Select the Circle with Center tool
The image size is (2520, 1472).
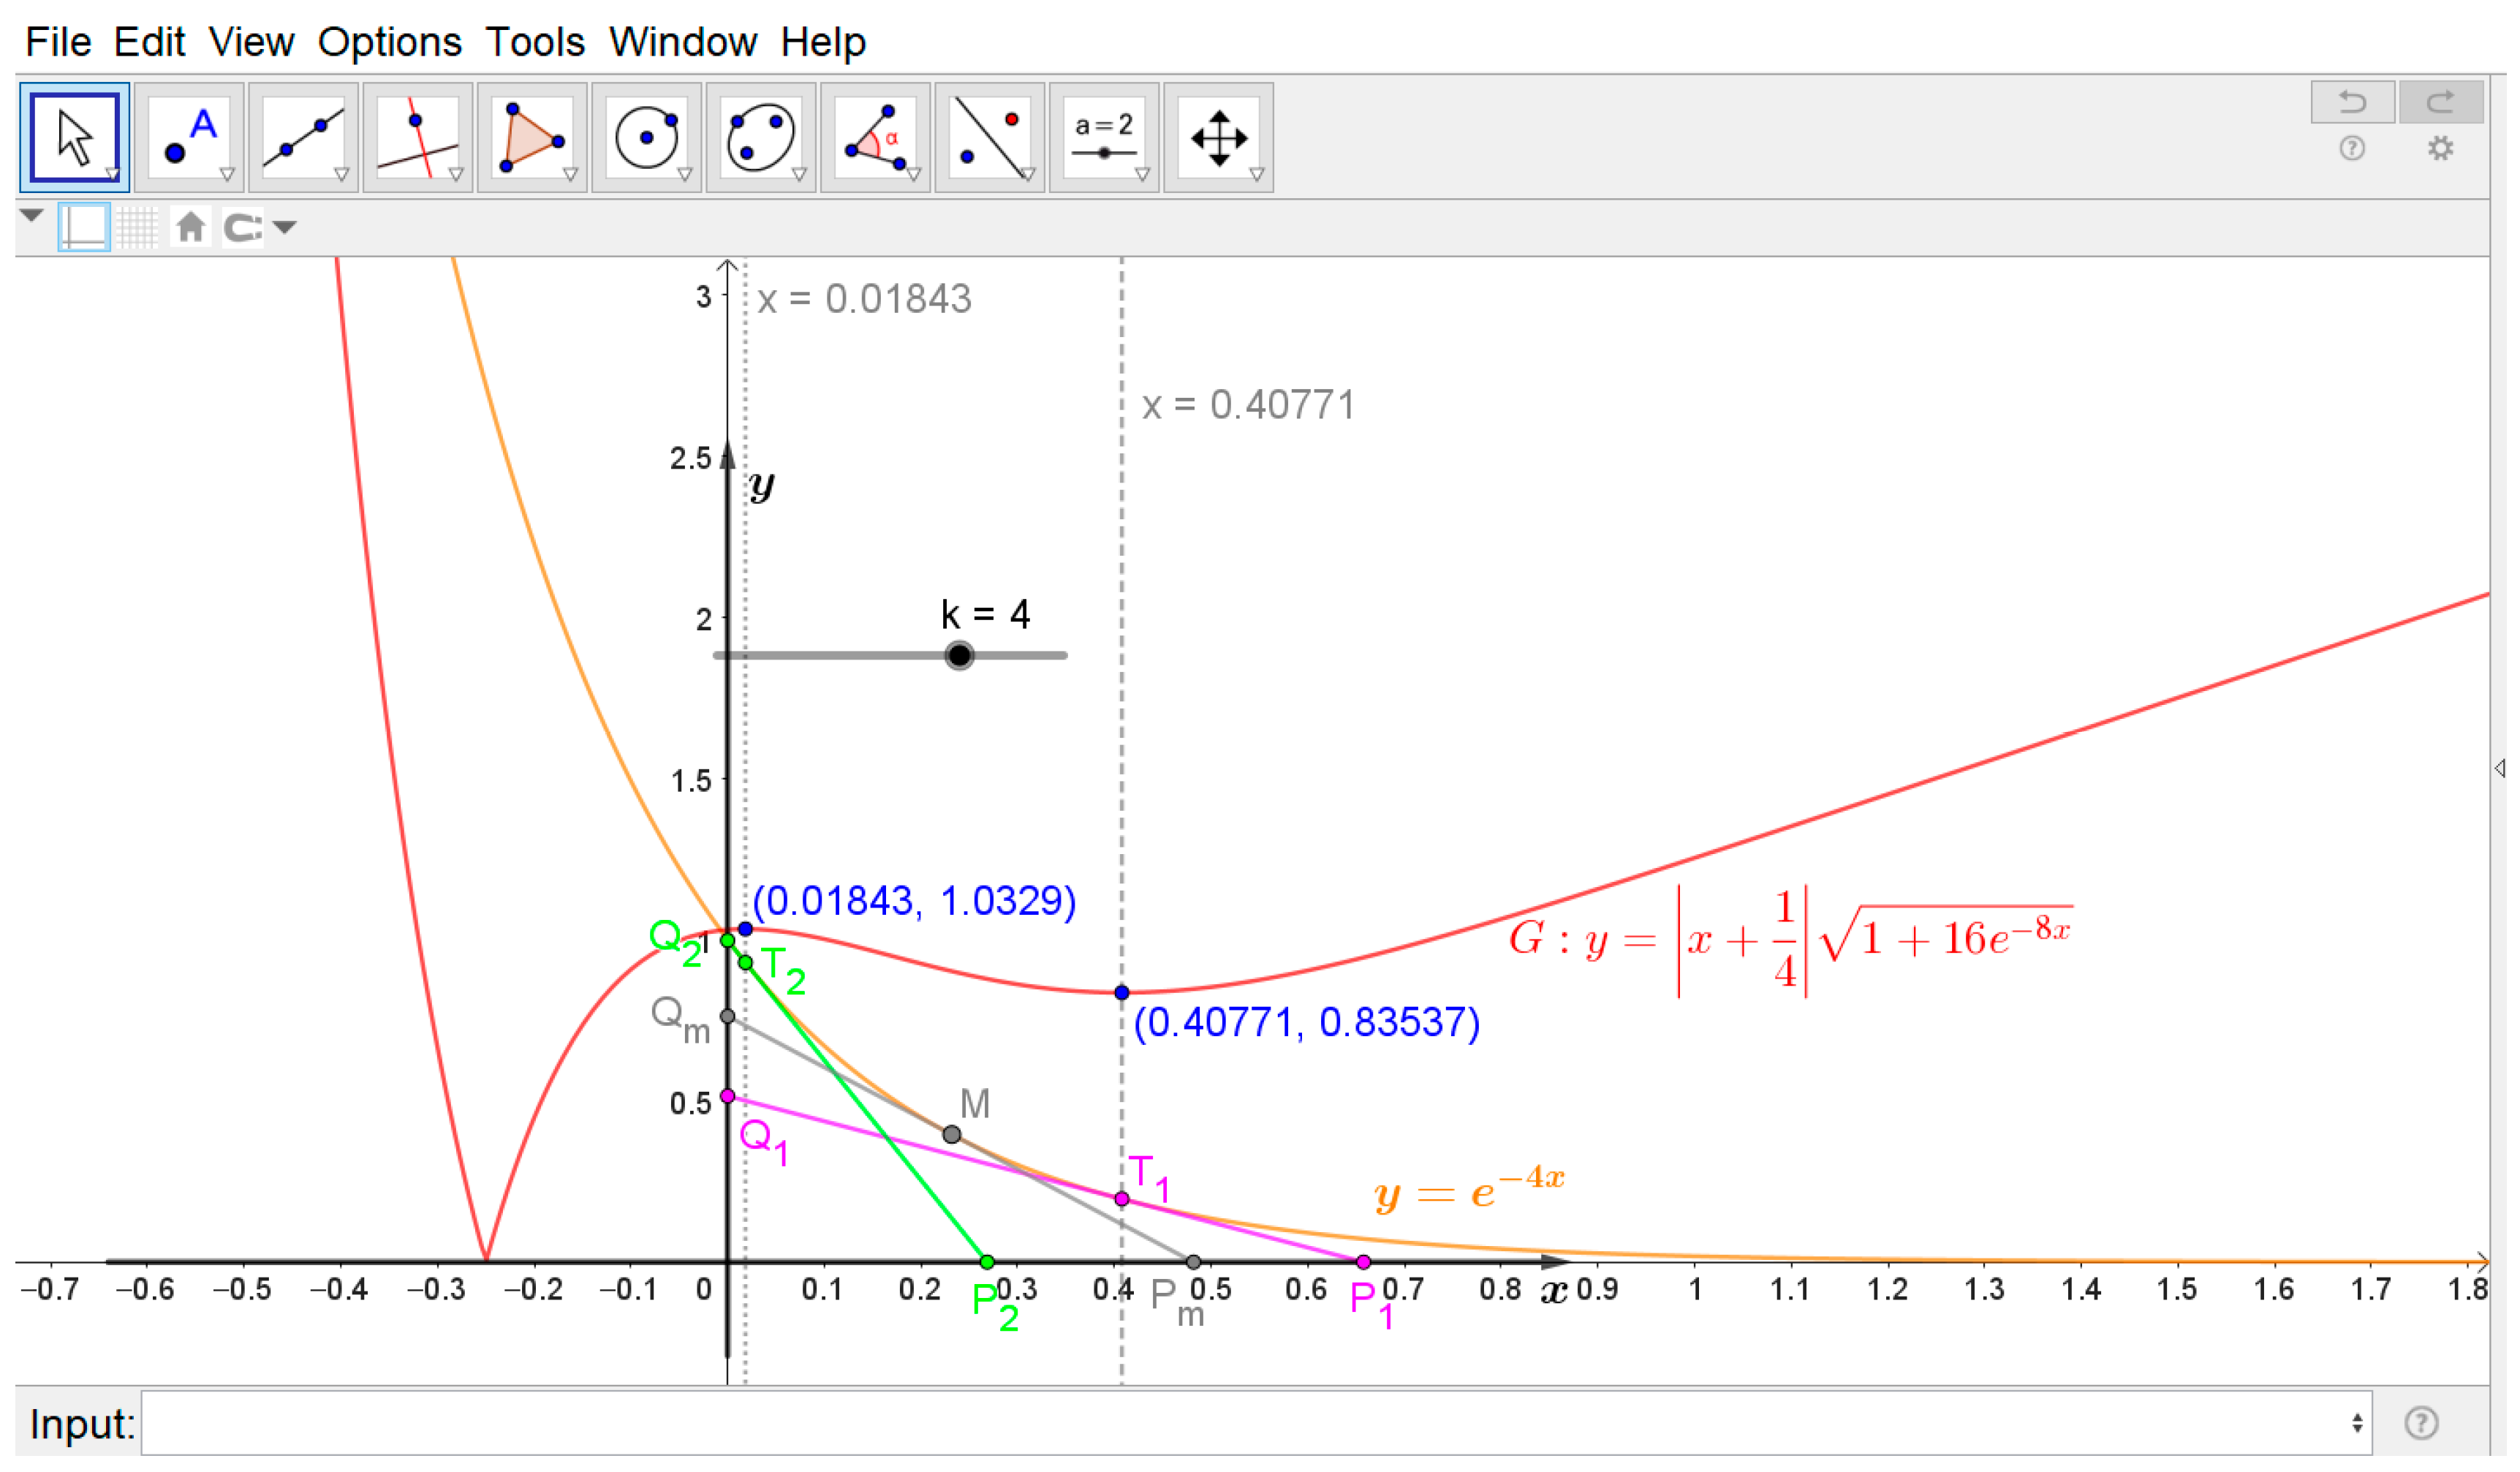coord(646,138)
